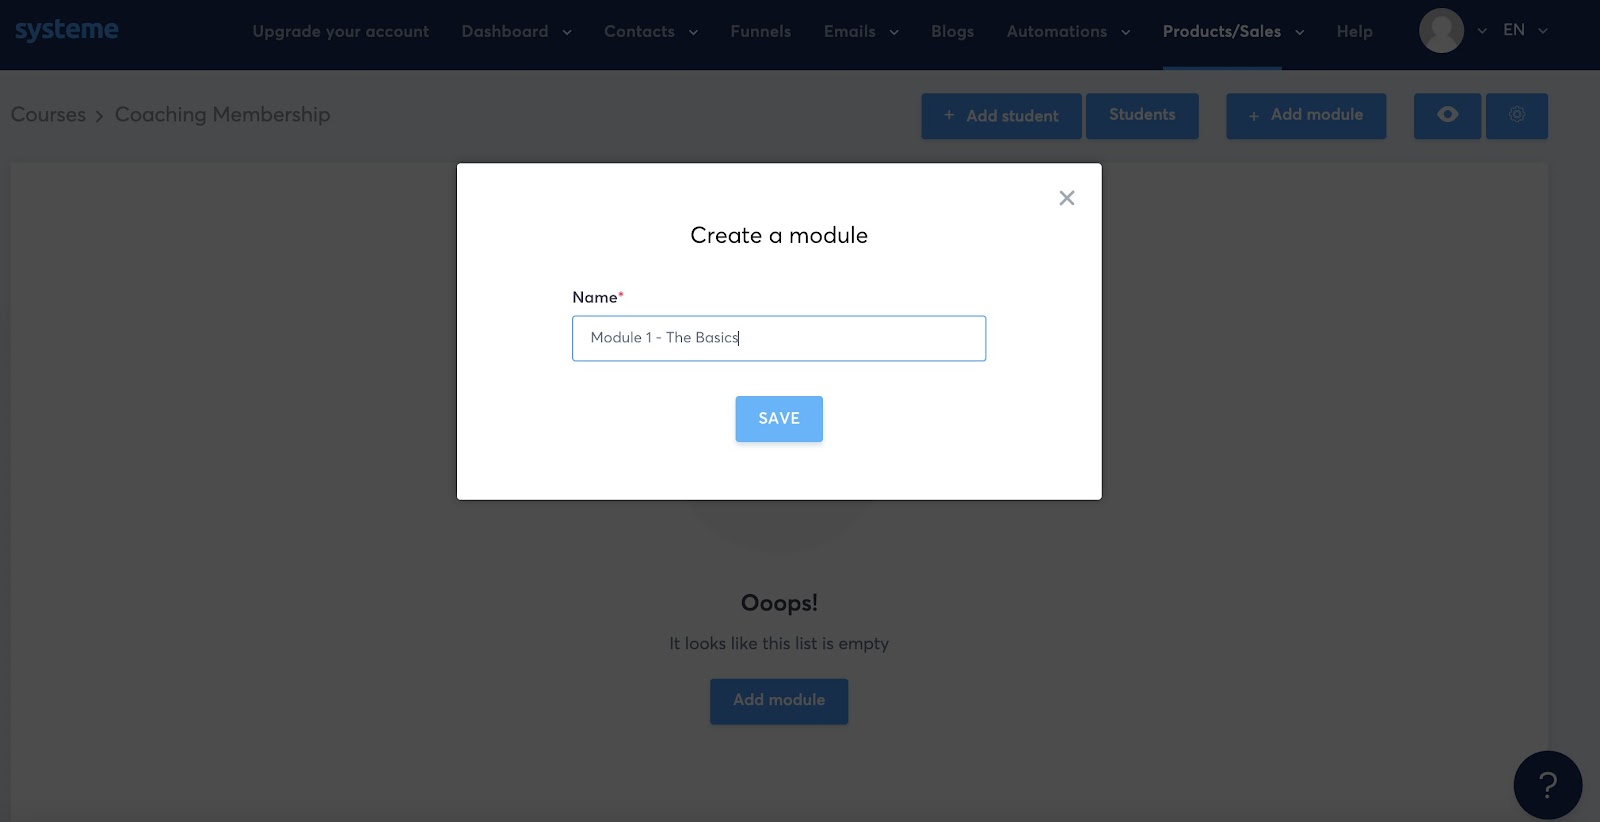
Task: Close the Create a module dialog
Action: pyautogui.click(x=1067, y=198)
